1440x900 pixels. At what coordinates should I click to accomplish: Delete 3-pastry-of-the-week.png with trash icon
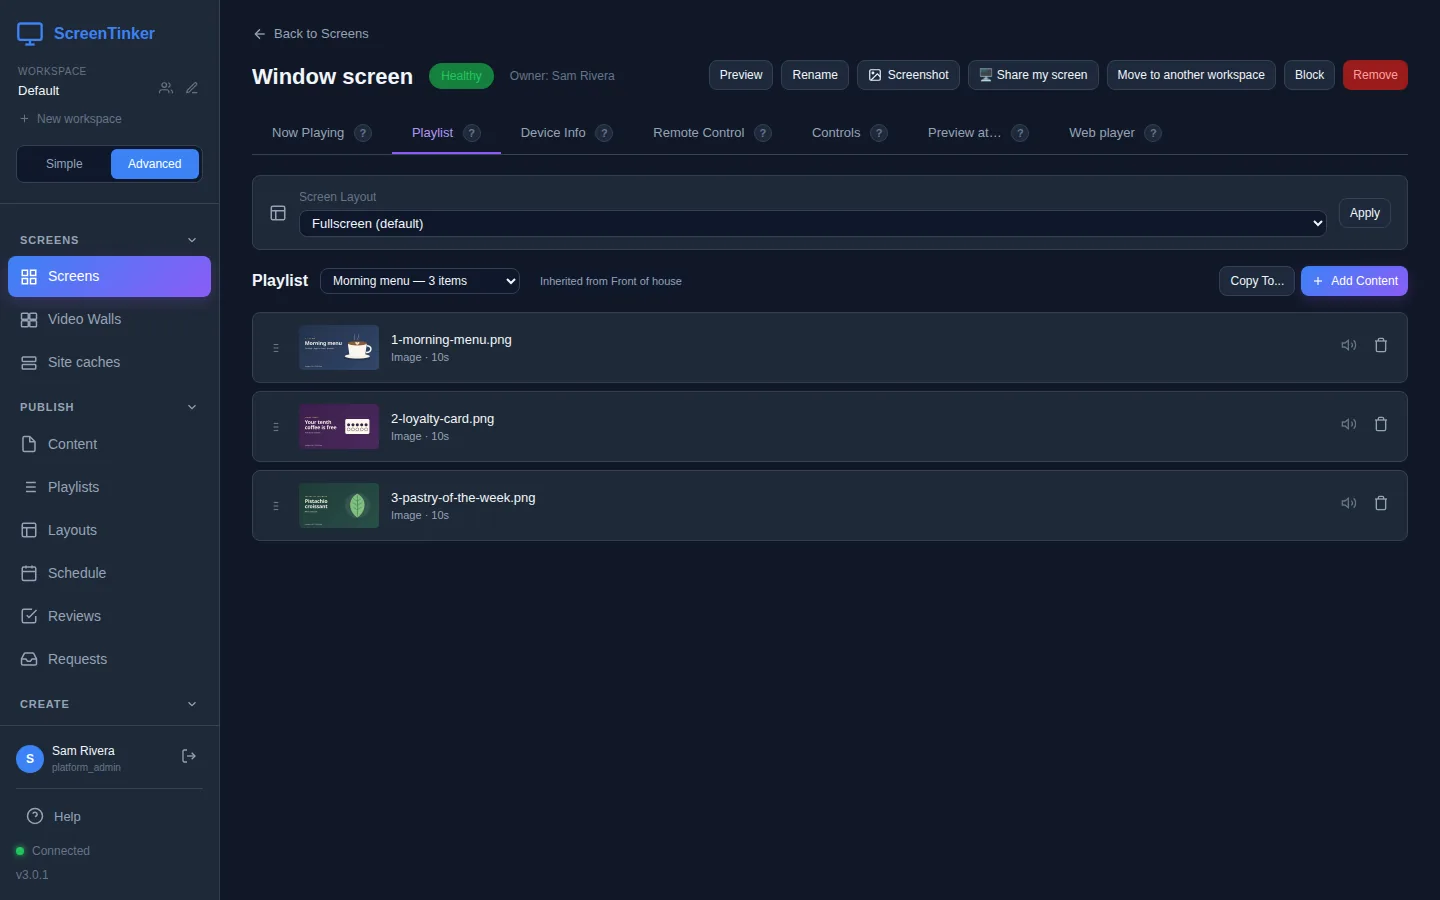(1381, 503)
